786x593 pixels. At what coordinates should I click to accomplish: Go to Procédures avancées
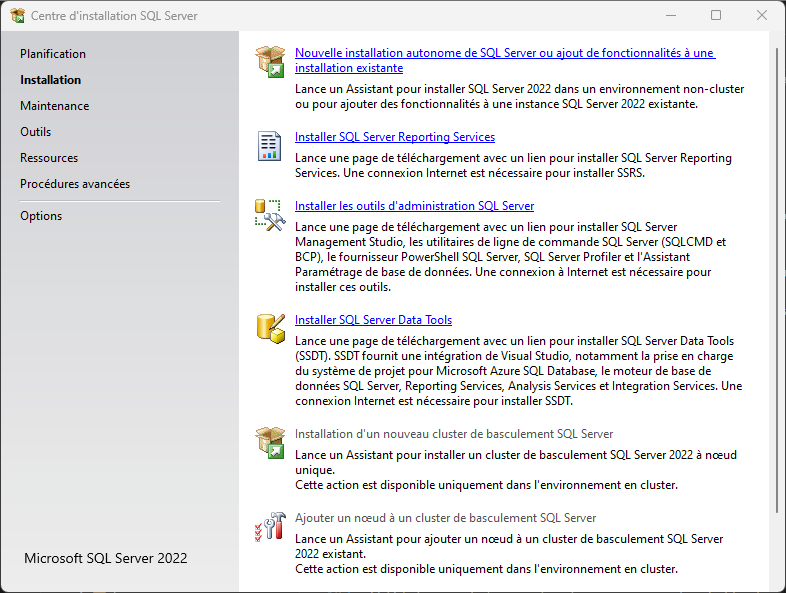[75, 184]
